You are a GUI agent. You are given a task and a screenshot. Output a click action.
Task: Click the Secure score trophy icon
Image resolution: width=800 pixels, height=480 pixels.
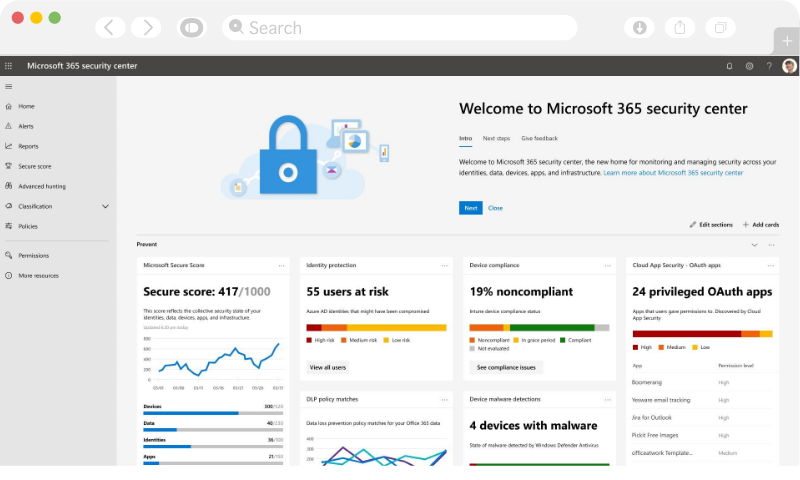tap(9, 166)
